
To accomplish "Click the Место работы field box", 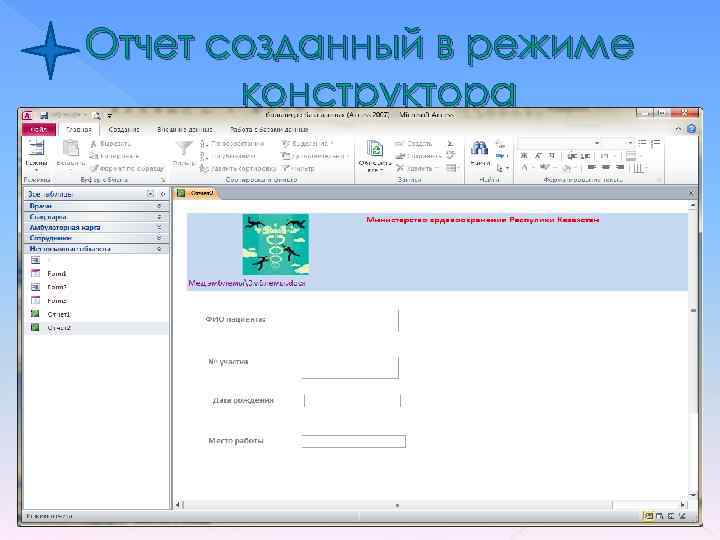I will pos(354,441).
